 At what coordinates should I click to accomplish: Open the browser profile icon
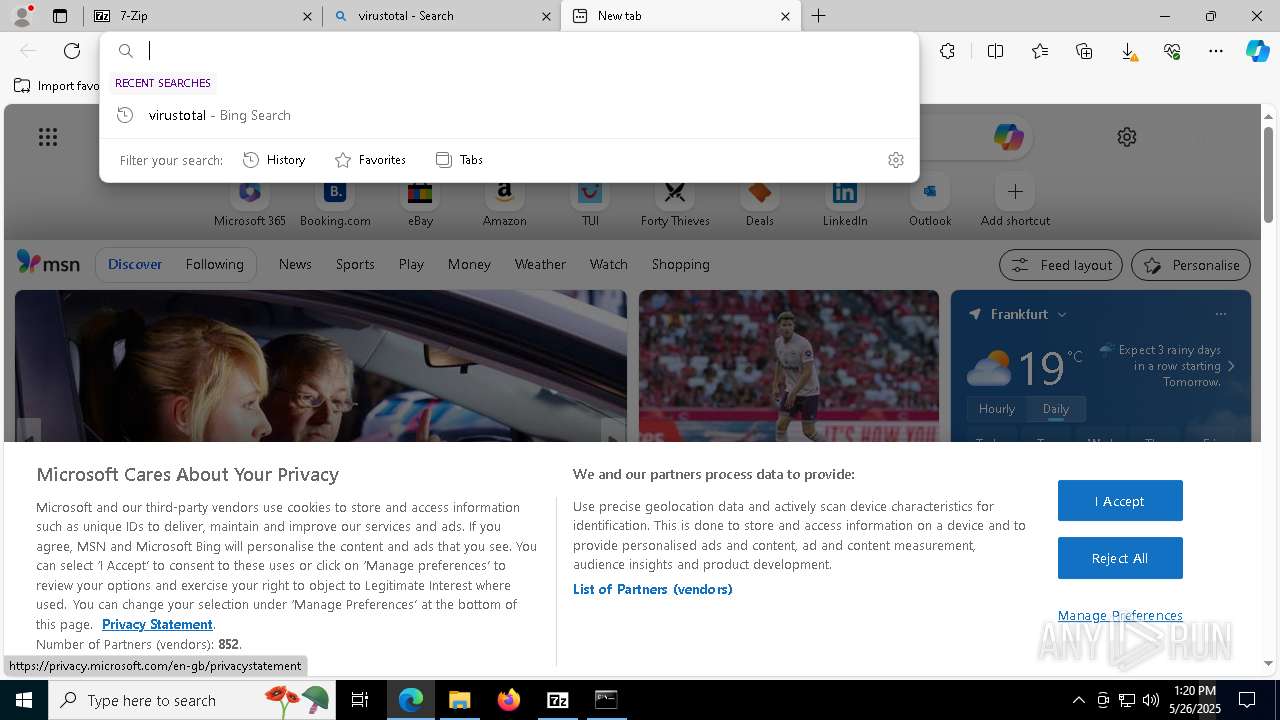(21, 16)
